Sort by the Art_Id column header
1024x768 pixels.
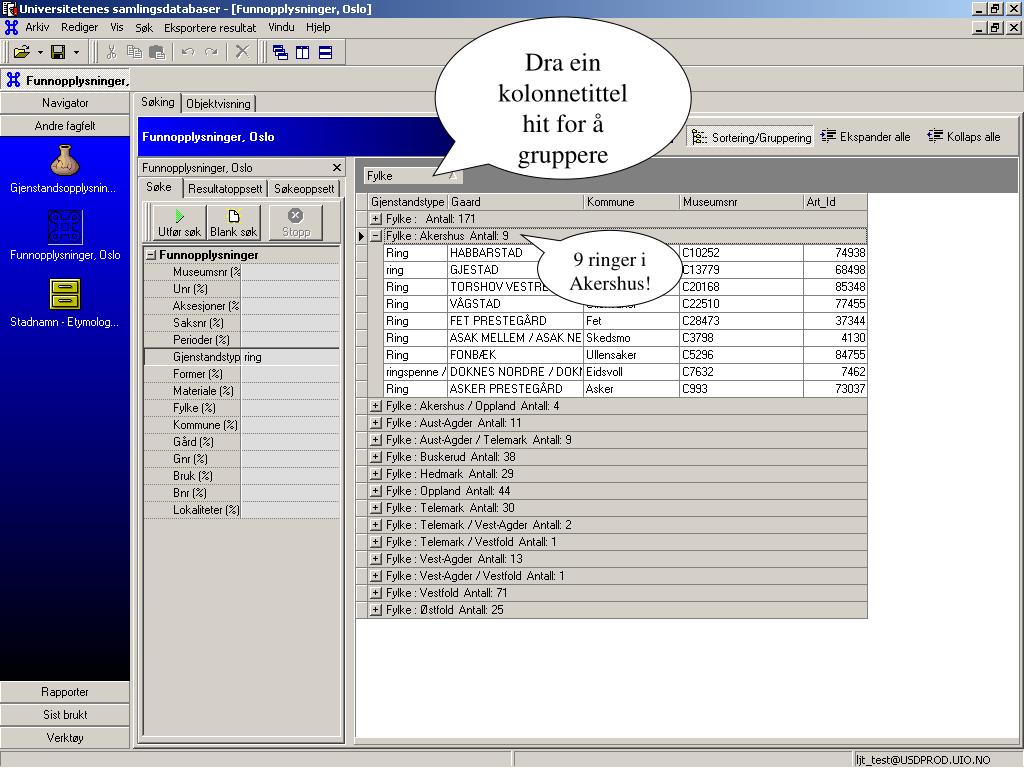[x=835, y=202]
